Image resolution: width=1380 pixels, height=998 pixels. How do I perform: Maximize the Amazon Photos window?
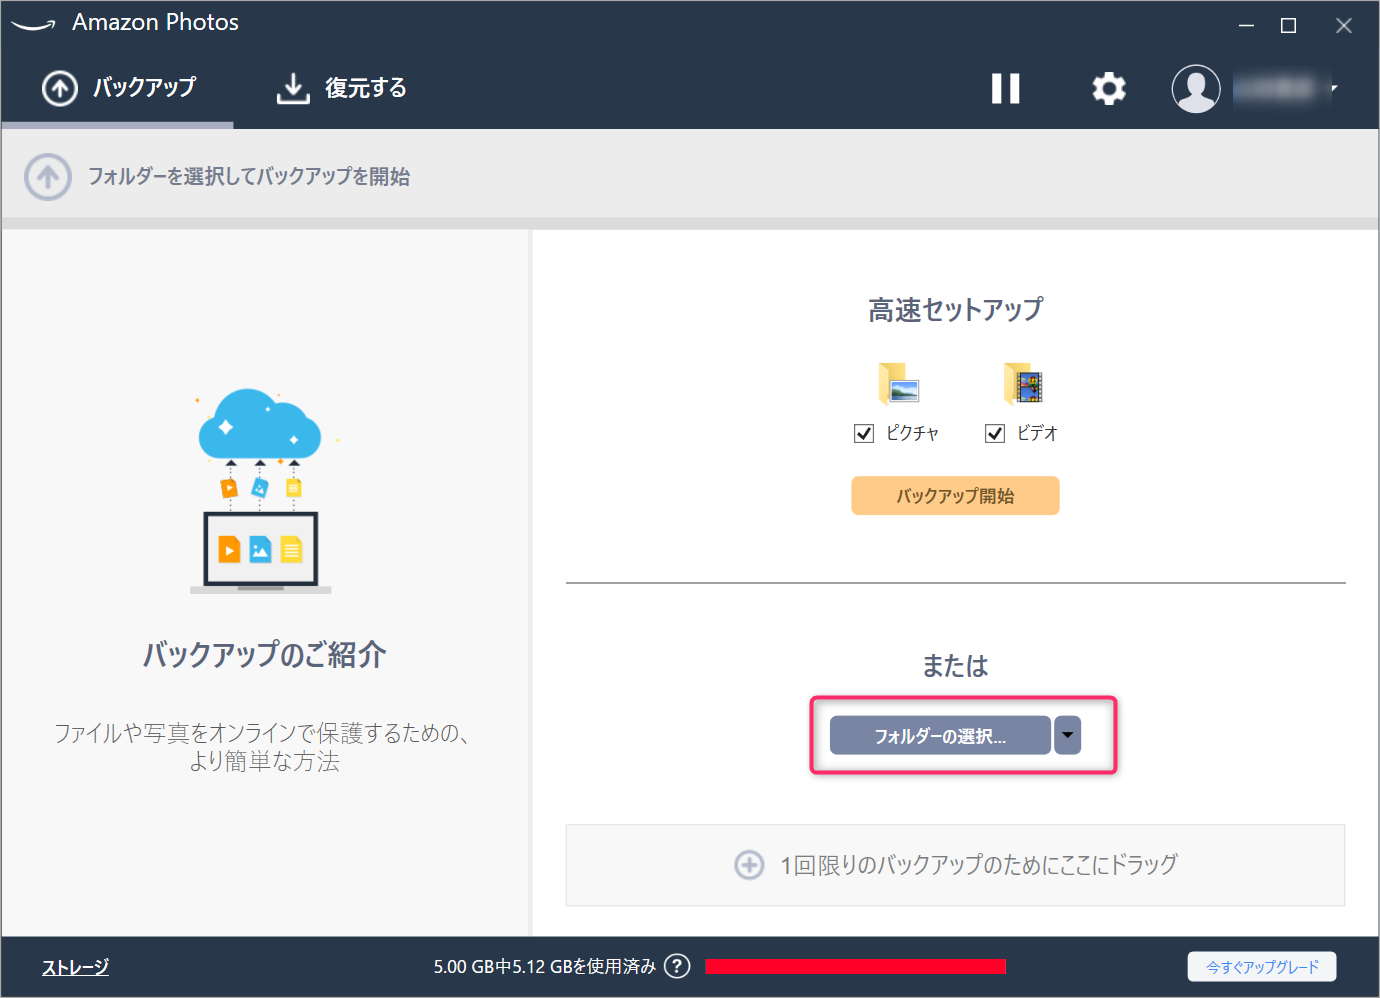1289,26
